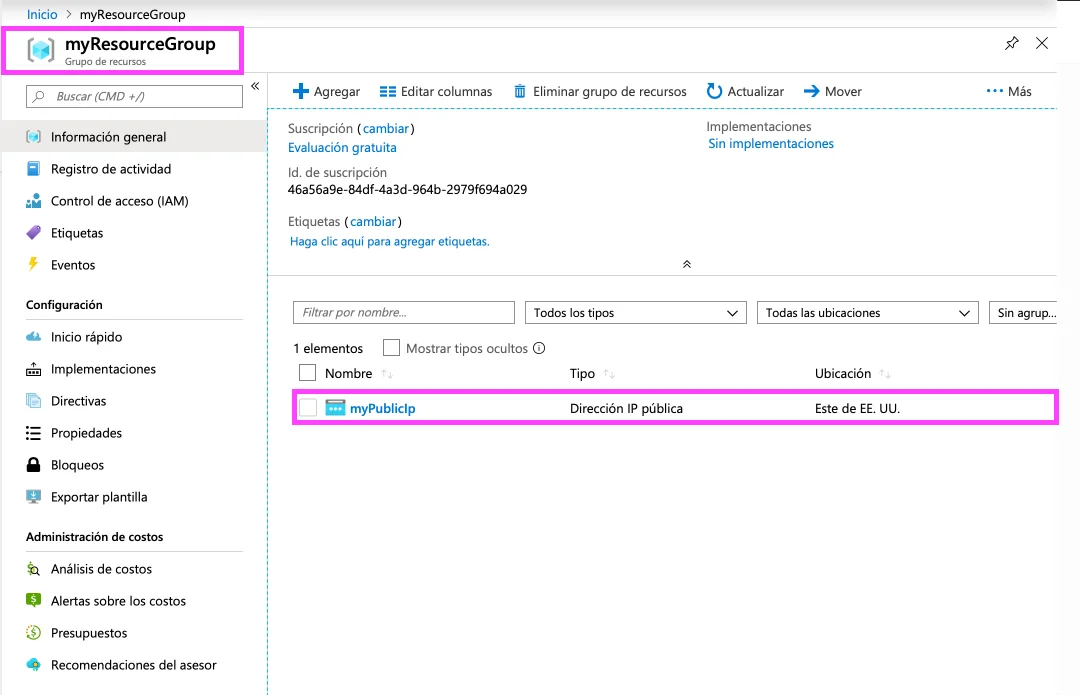Click the Información general cube icon
Image resolution: width=1080 pixels, height=695 pixels.
coord(33,137)
